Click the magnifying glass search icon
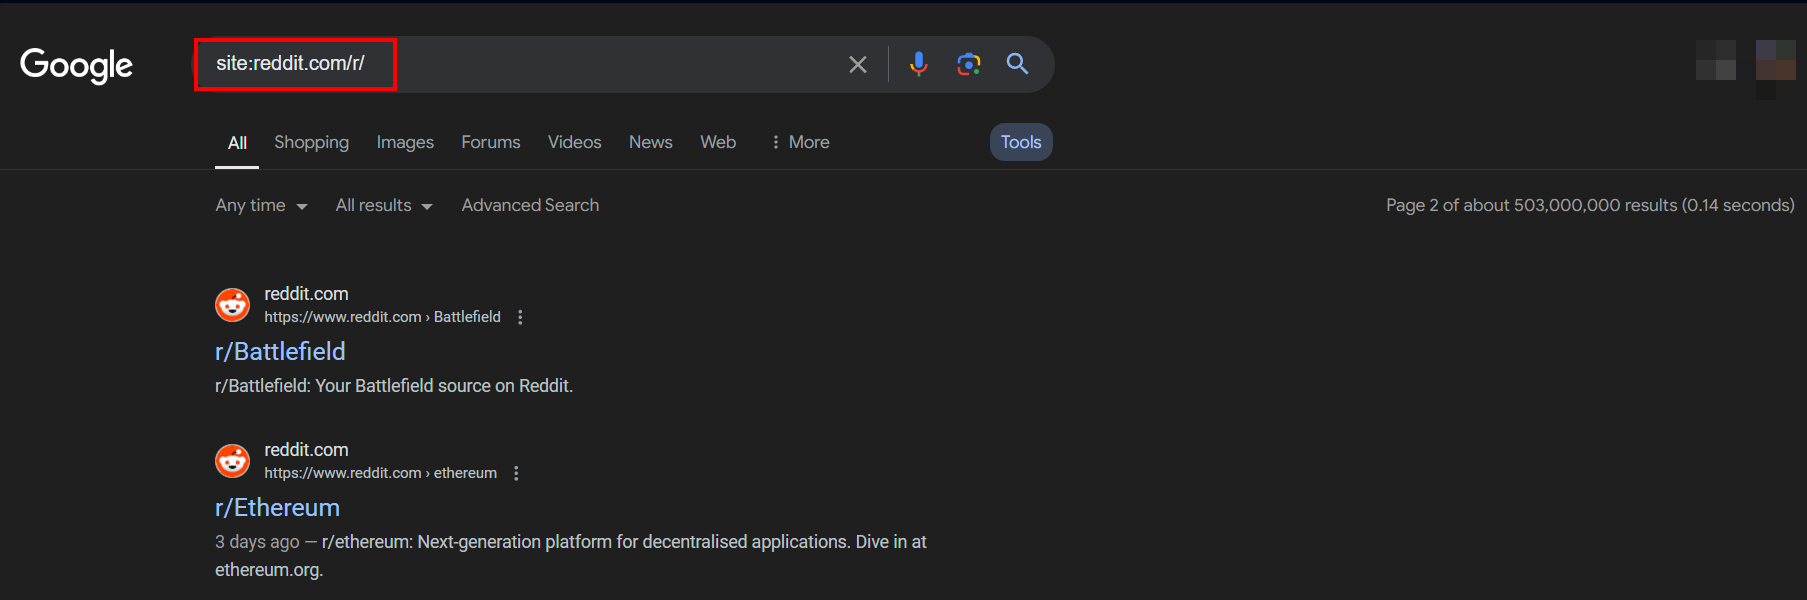This screenshot has width=1807, height=600. pyautogui.click(x=1017, y=64)
